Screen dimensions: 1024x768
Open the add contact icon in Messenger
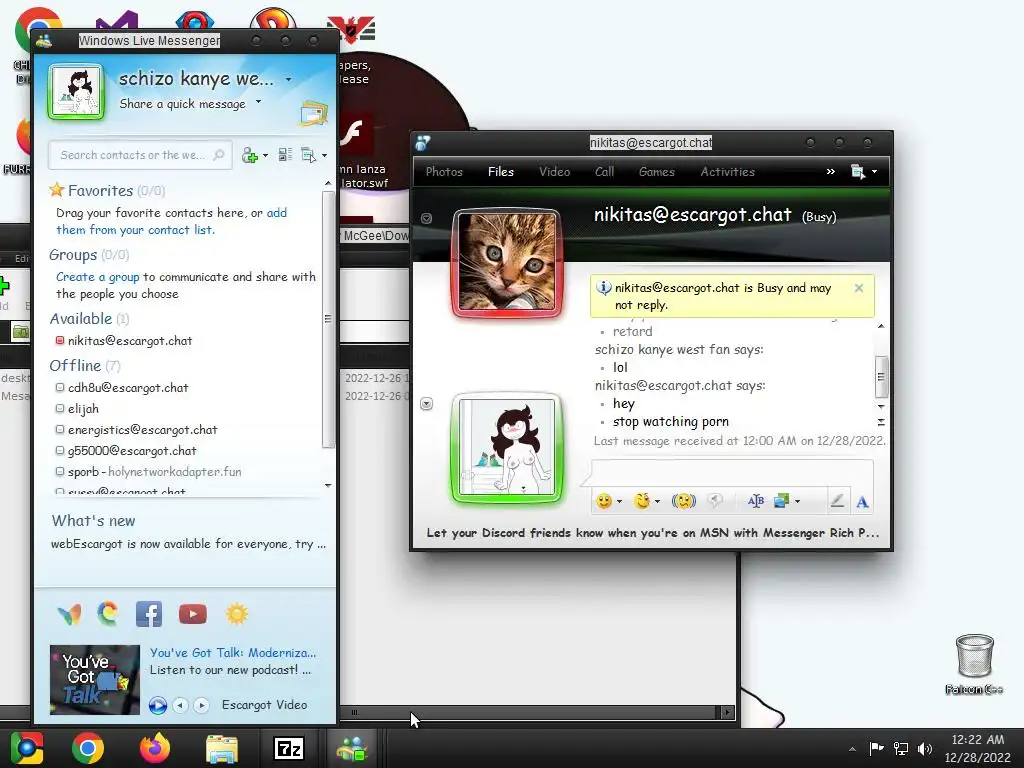pyautogui.click(x=249, y=155)
